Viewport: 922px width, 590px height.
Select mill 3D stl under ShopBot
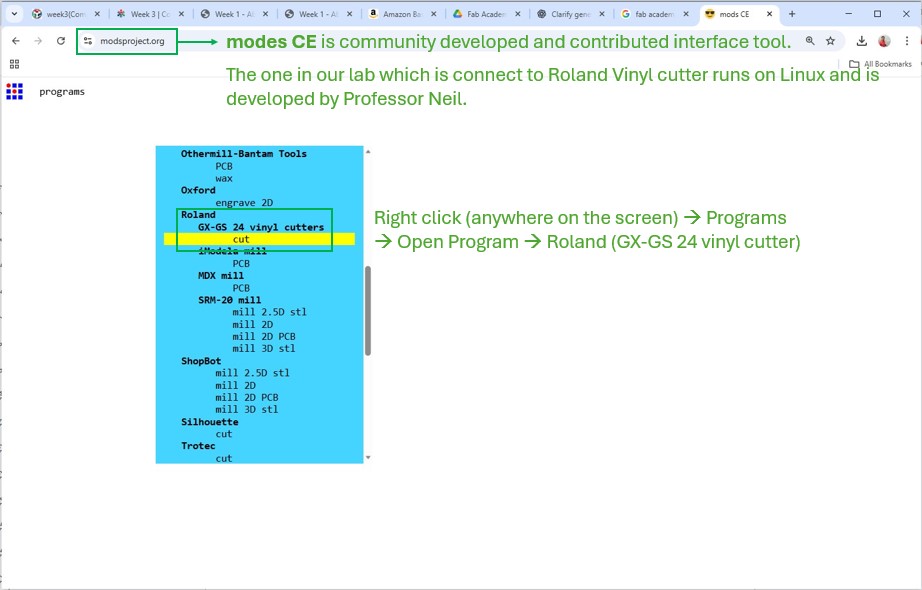pos(247,409)
